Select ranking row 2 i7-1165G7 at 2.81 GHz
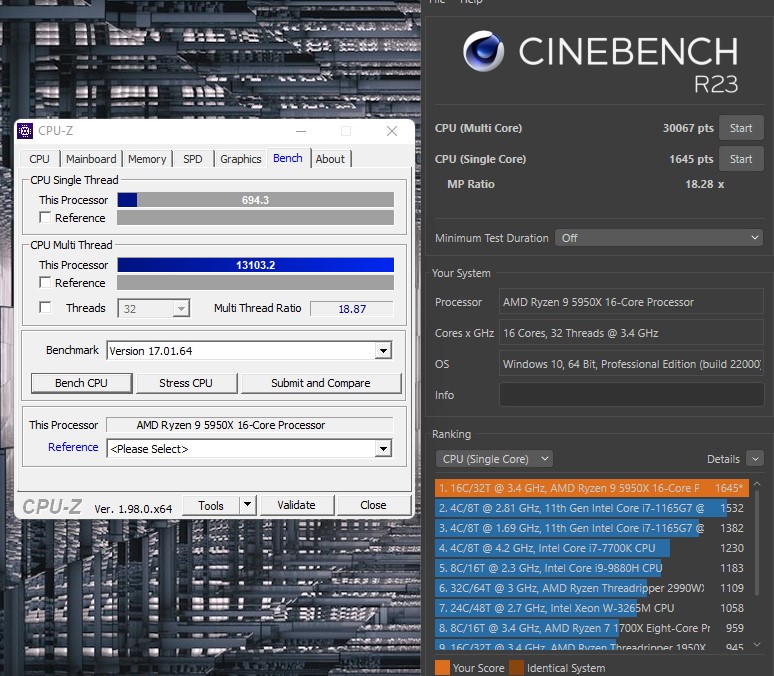The width and height of the screenshot is (774, 676). click(592, 508)
